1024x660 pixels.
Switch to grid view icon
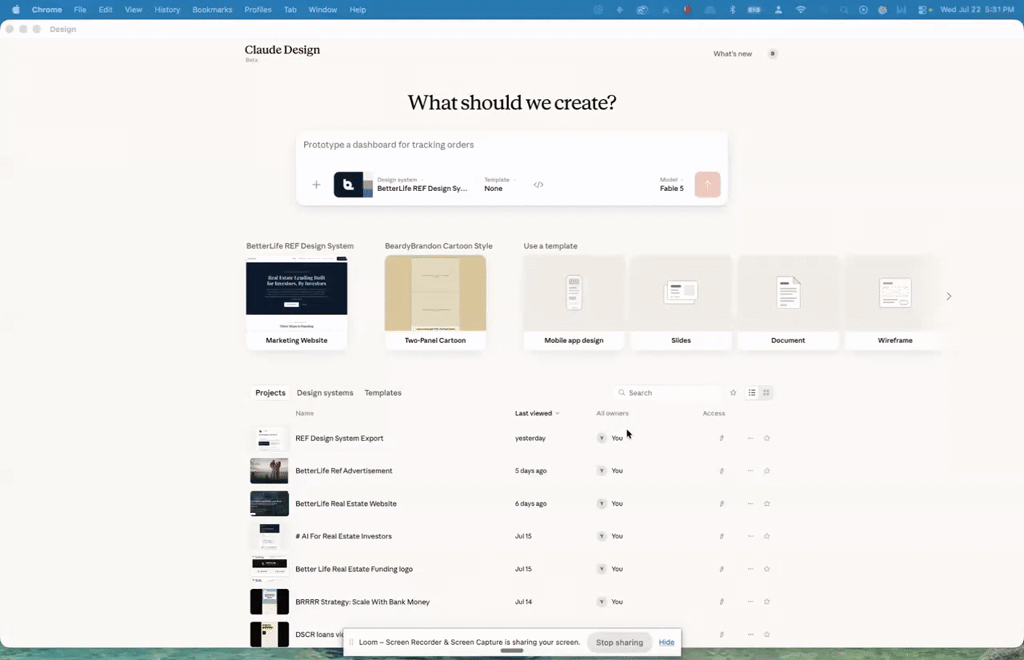tap(766, 392)
